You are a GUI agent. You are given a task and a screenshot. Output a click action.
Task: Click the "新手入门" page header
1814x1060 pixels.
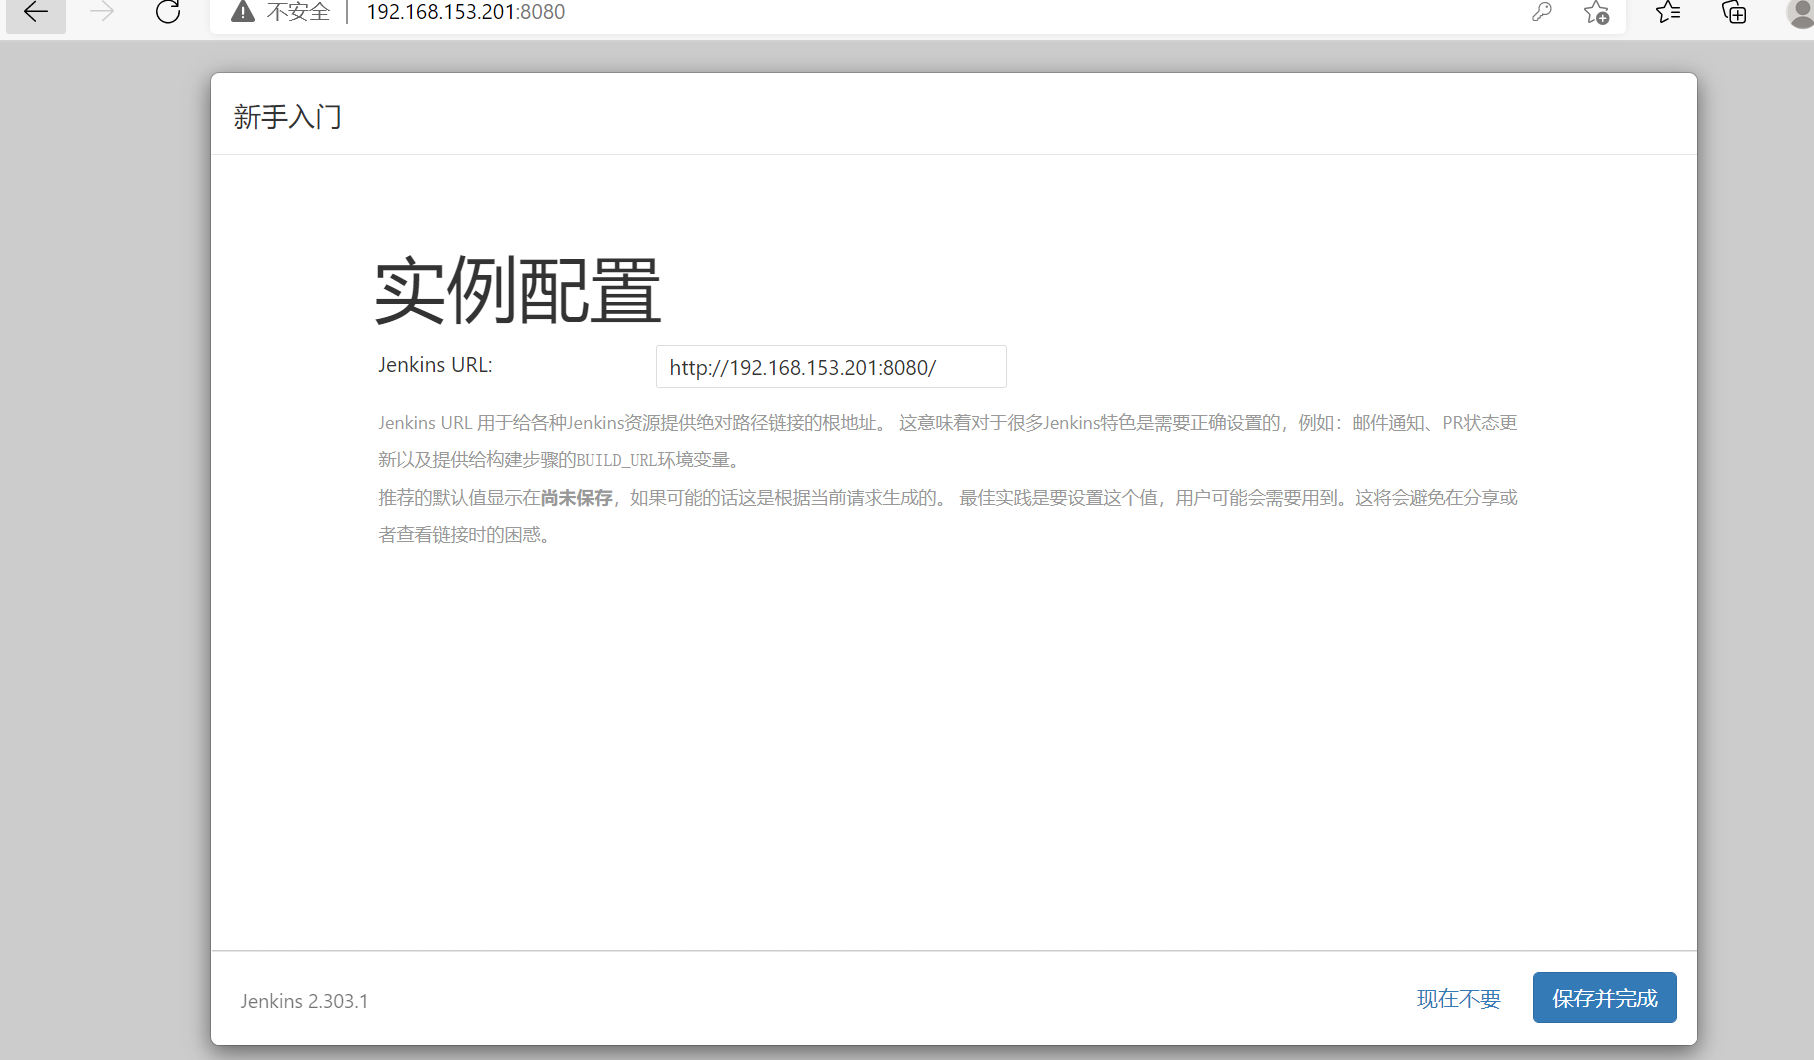click(x=287, y=117)
